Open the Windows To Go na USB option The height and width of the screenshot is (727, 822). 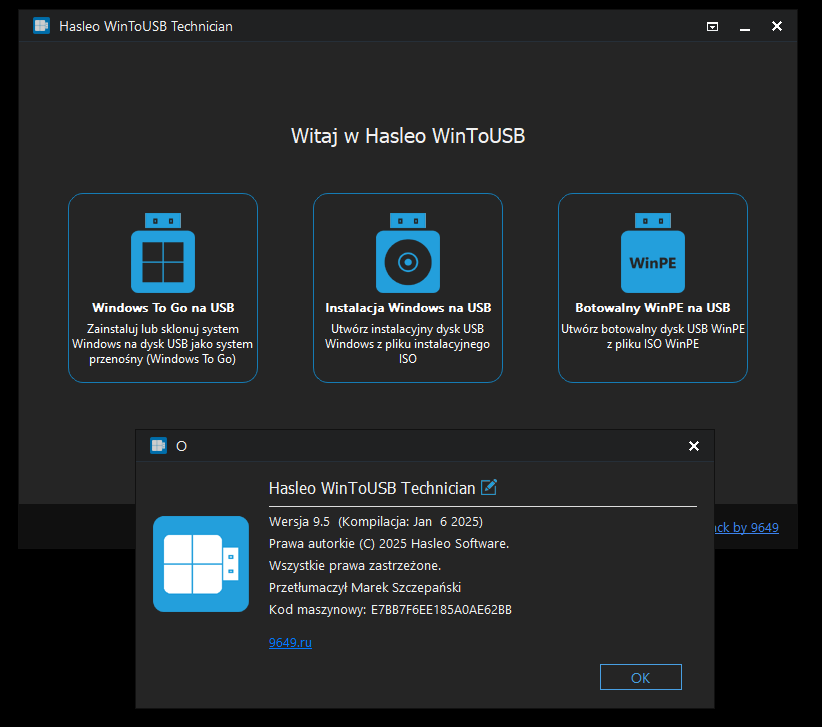pyautogui.click(x=163, y=288)
